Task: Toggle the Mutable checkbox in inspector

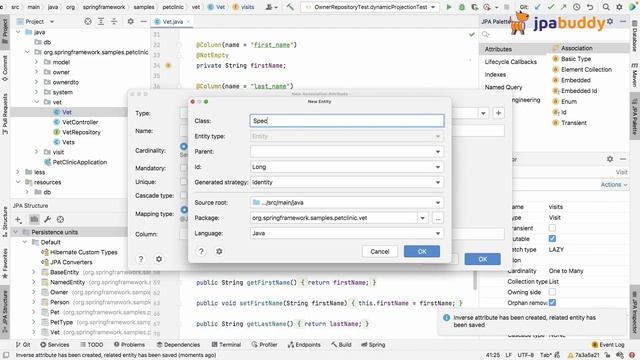Action: 552,239
